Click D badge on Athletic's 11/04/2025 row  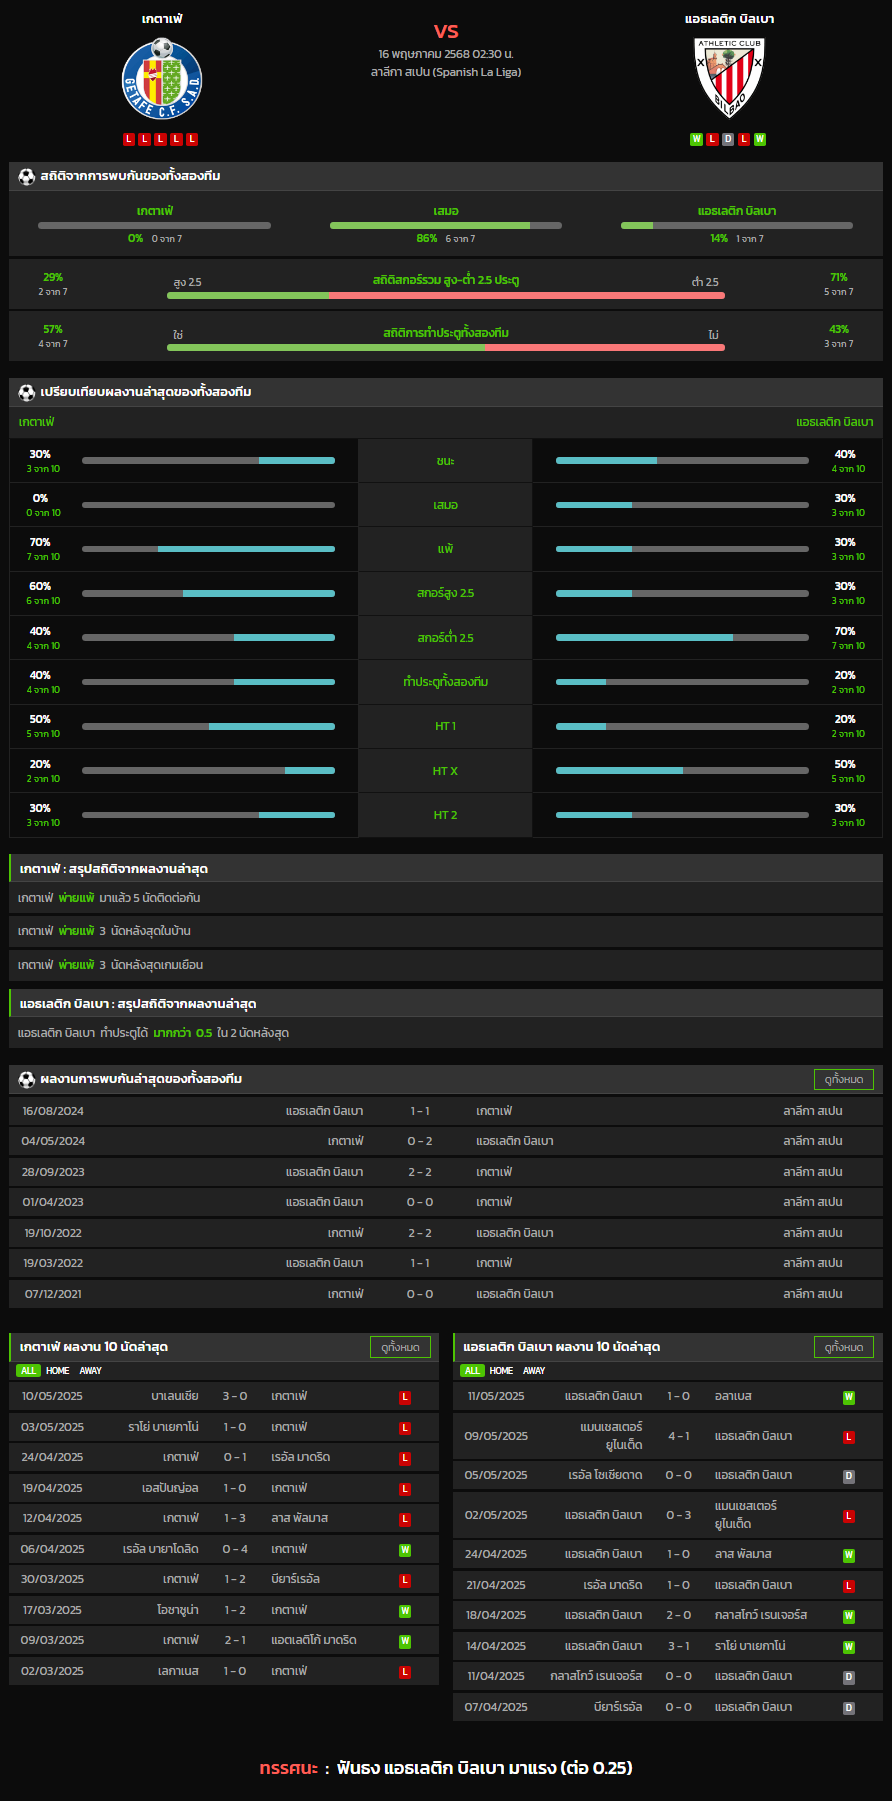849,1677
